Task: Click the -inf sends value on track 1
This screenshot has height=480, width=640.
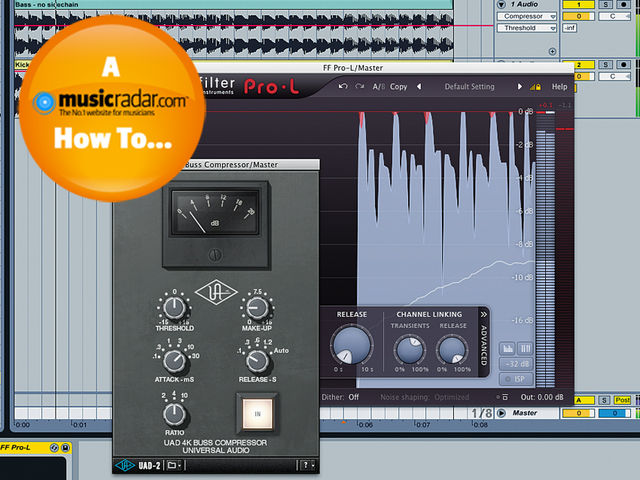Action: (x=570, y=28)
